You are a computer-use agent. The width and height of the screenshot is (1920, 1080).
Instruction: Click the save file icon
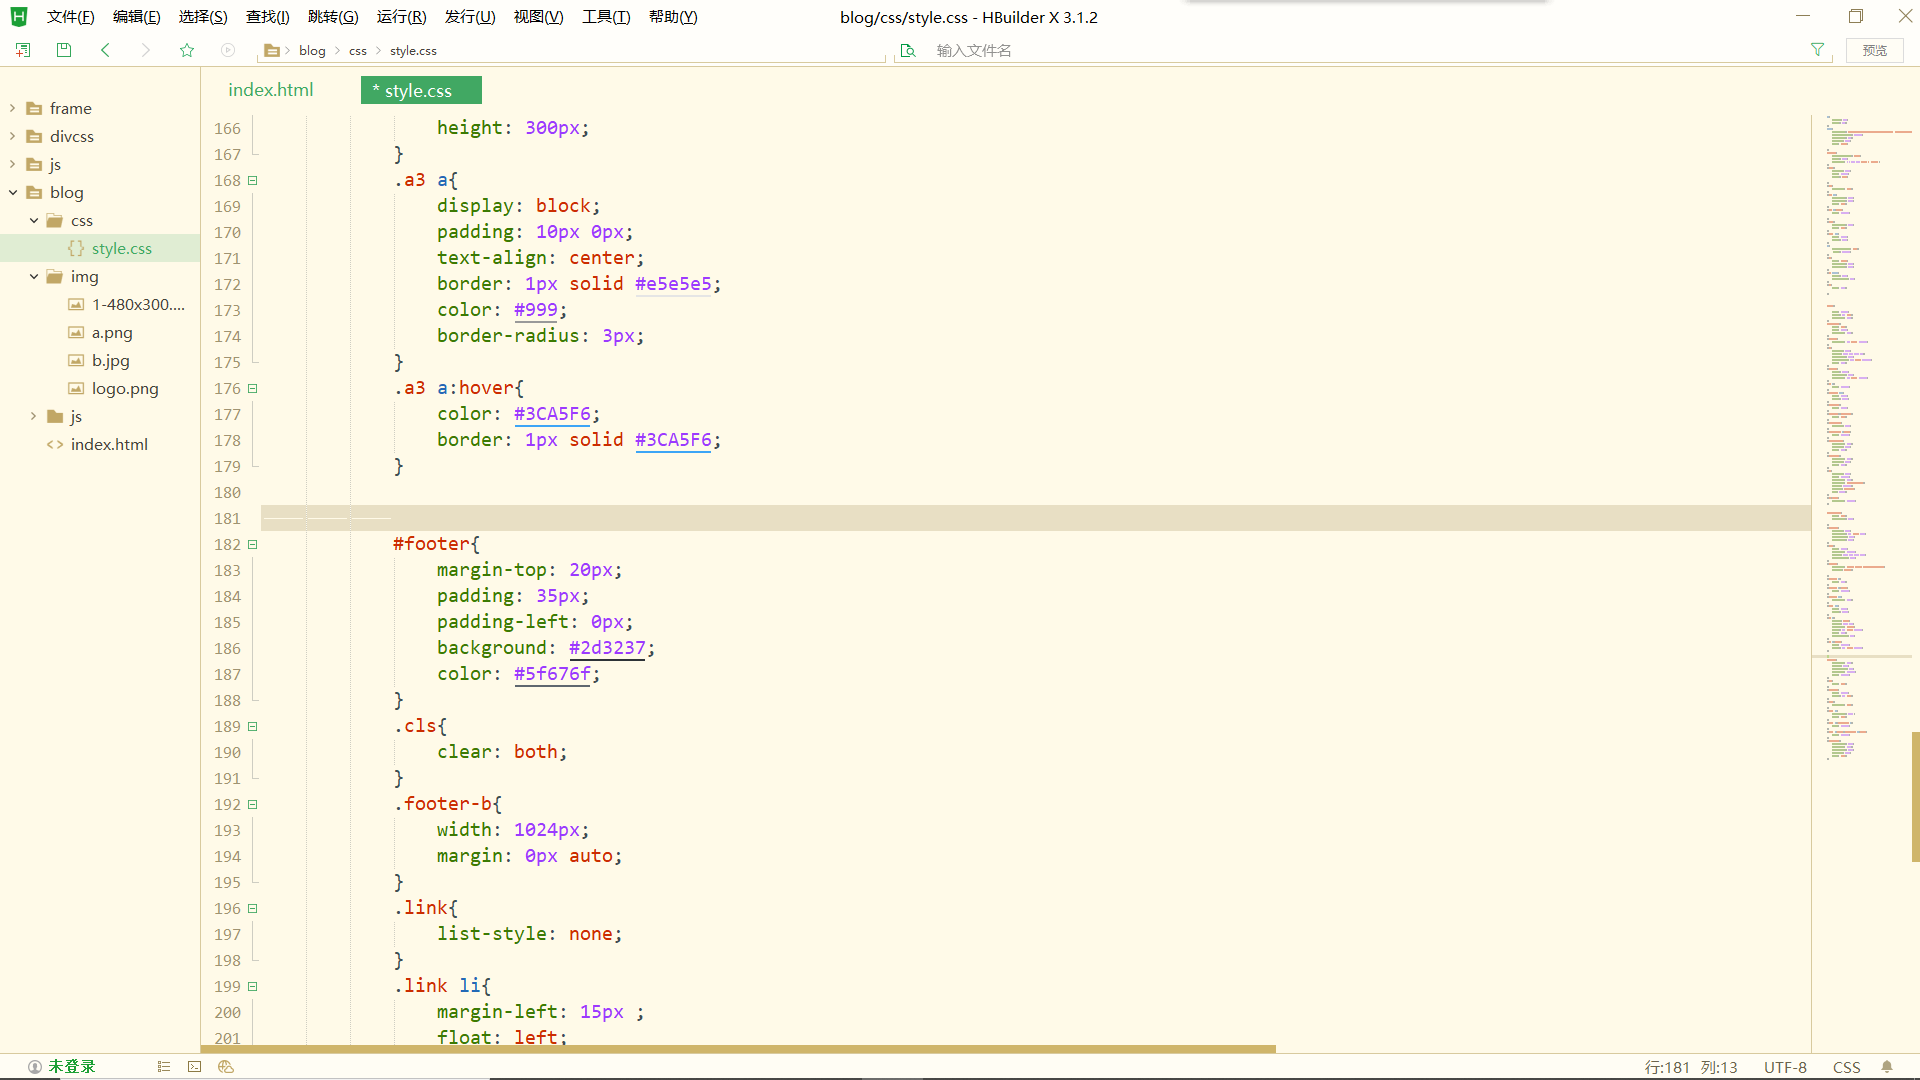[x=64, y=50]
